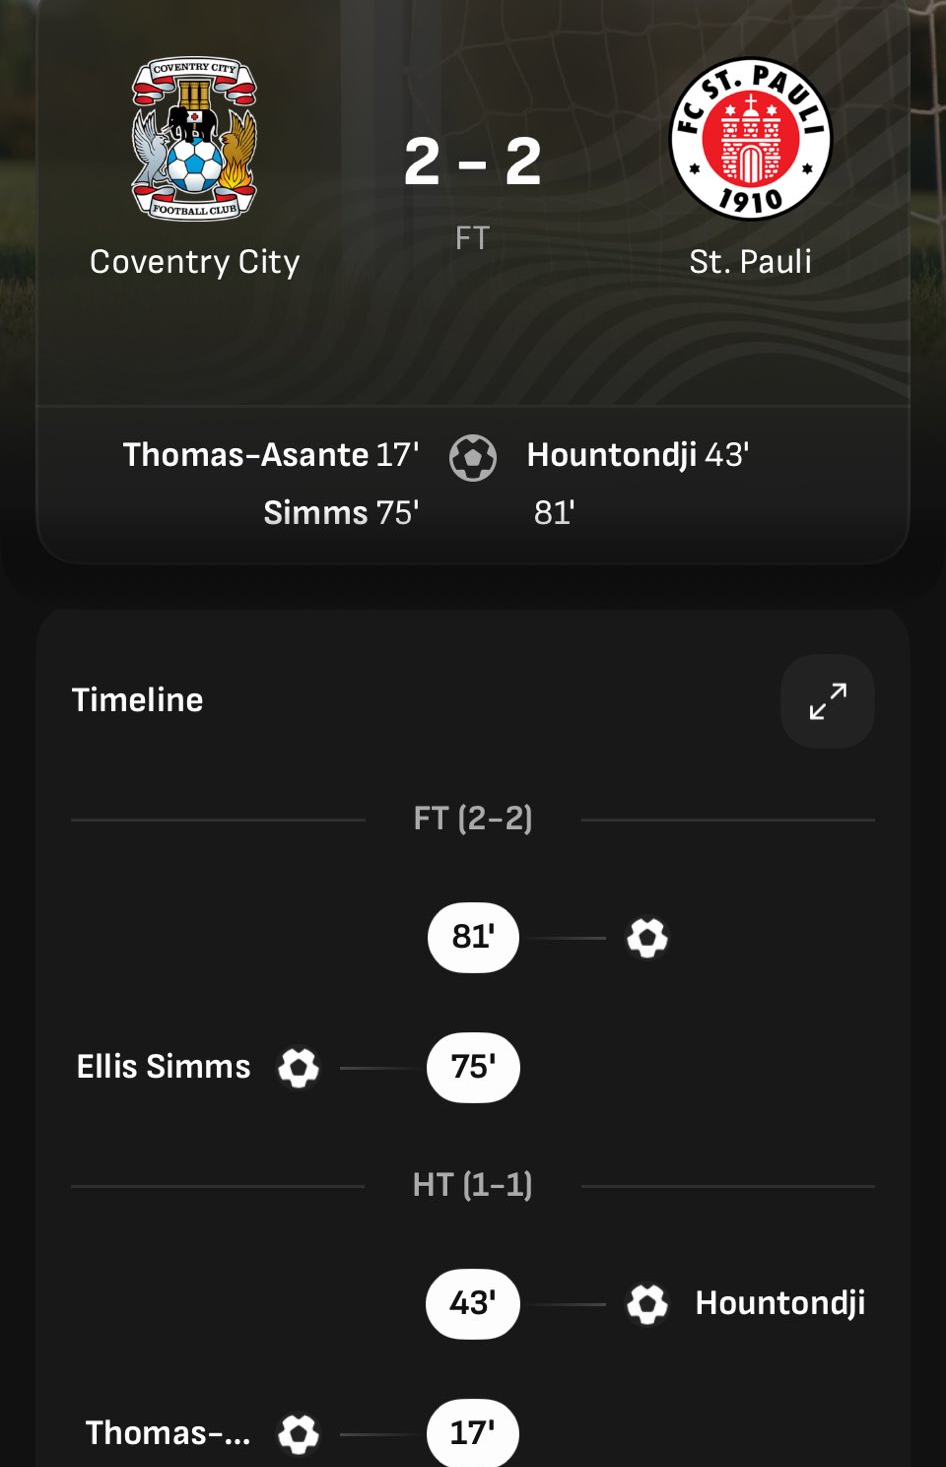Expand the Timeline to full view
Image resolution: width=946 pixels, height=1467 pixels.
[x=827, y=701]
